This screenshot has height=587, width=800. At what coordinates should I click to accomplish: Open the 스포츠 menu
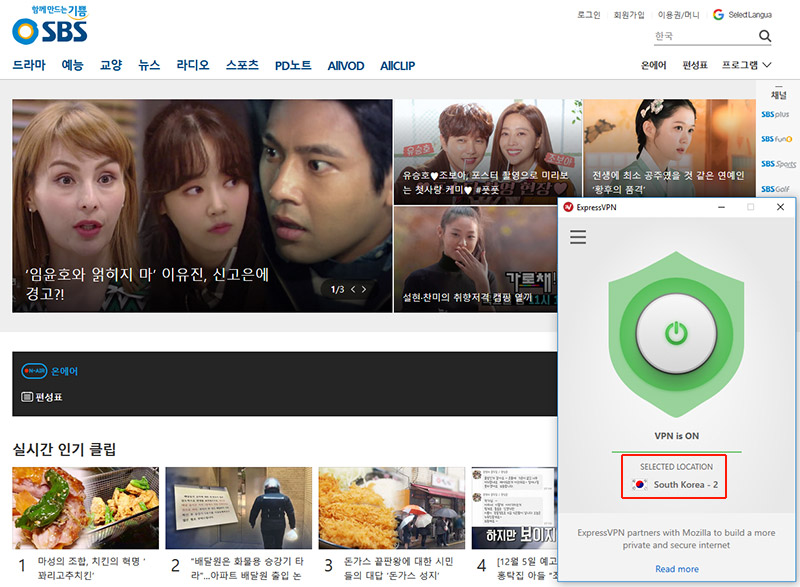[x=242, y=65]
